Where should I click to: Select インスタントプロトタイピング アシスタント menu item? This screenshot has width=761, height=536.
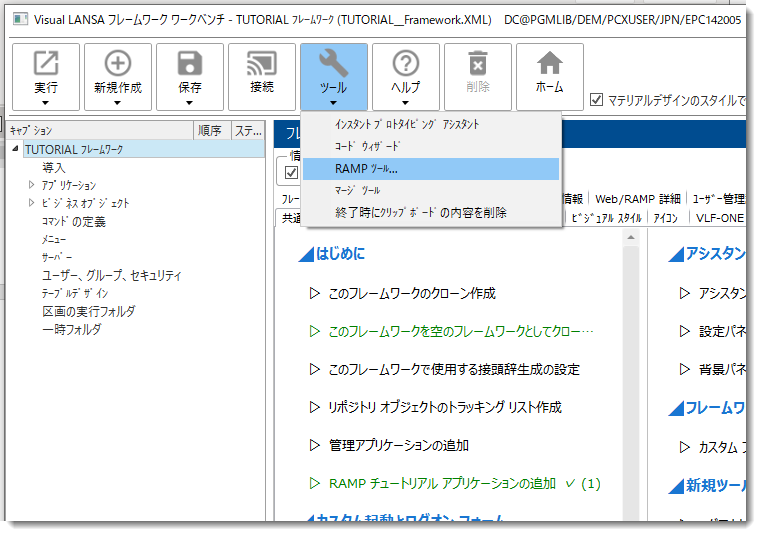click(431, 125)
